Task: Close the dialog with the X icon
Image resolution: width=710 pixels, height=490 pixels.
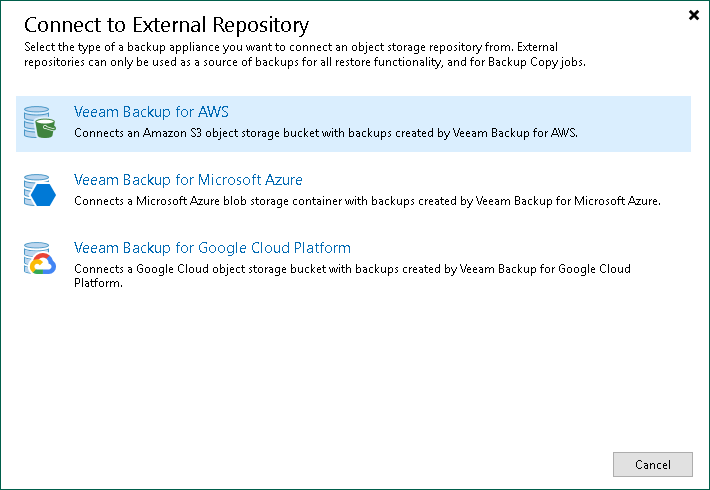Action: (694, 15)
